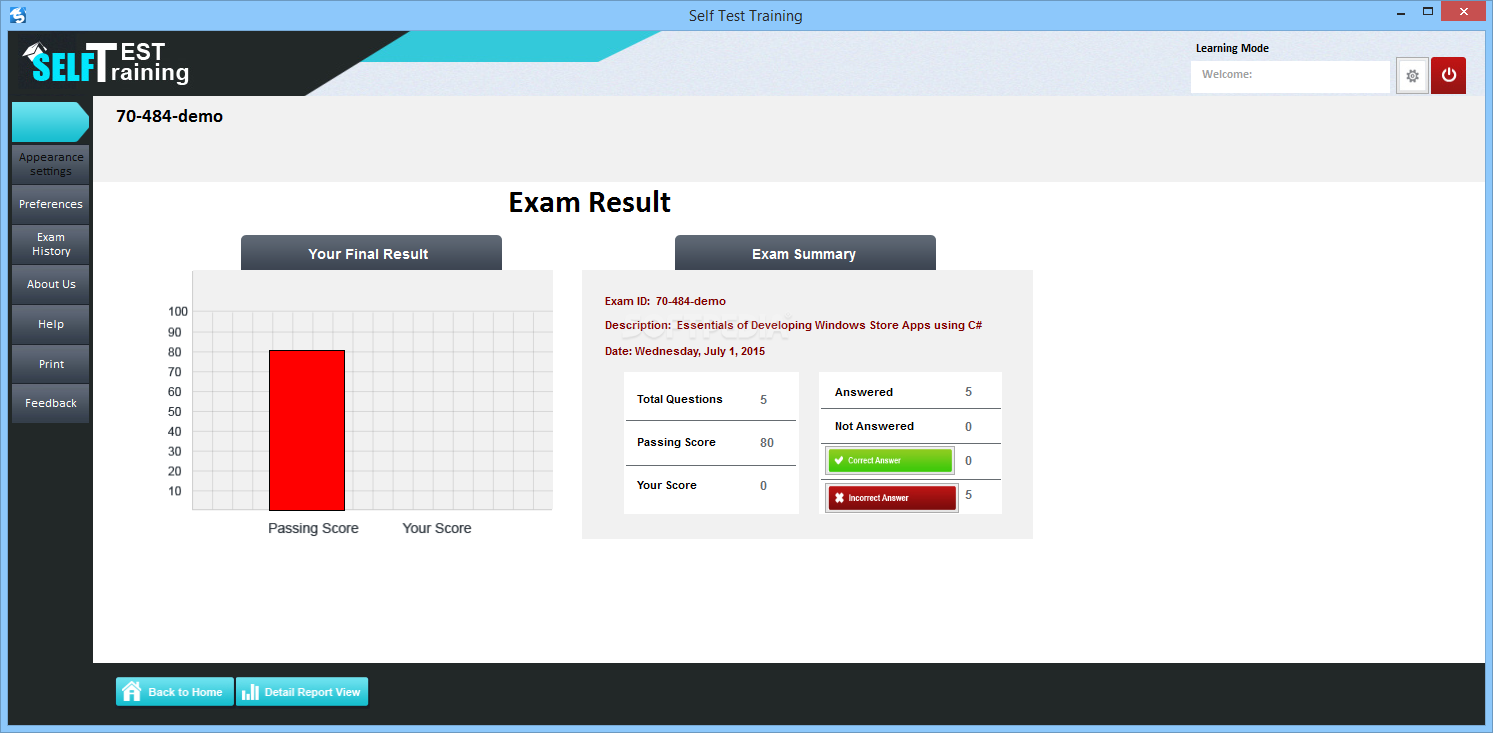Open Detail Report View
This screenshot has width=1493, height=733.
coord(302,692)
